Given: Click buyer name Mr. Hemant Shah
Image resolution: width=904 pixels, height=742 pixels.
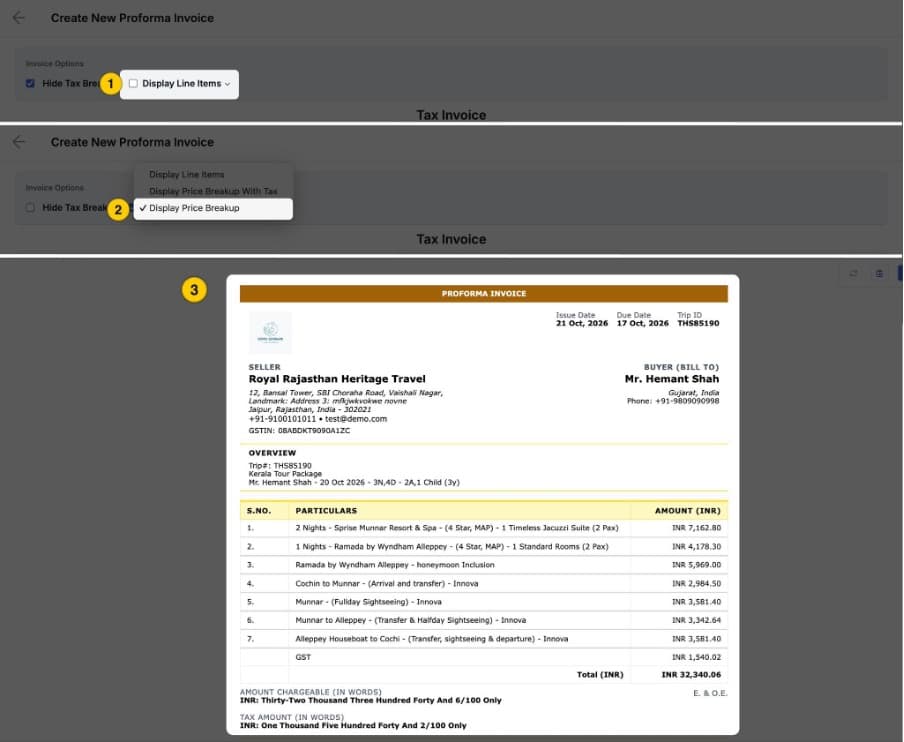Looking at the screenshot, I should 672,379.
